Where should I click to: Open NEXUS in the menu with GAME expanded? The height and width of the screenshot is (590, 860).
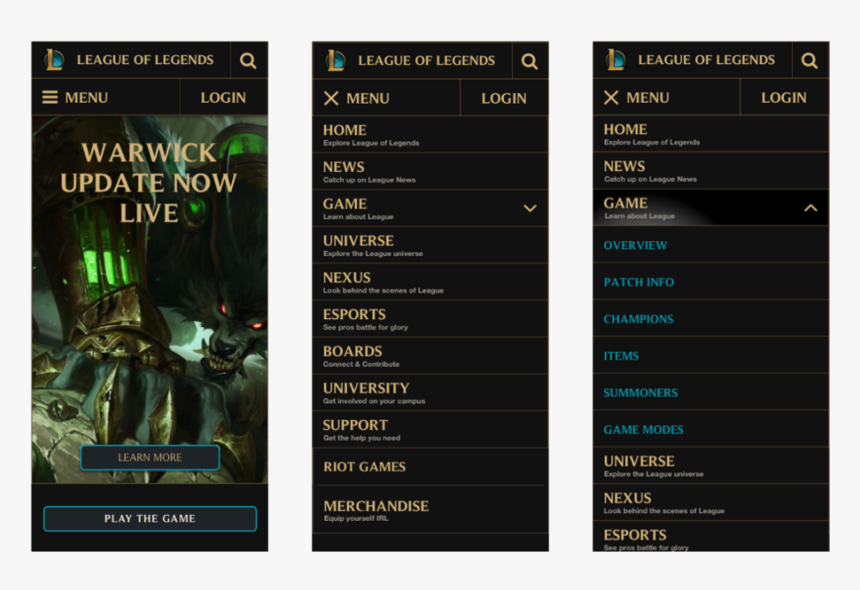[x=711, y=502]
